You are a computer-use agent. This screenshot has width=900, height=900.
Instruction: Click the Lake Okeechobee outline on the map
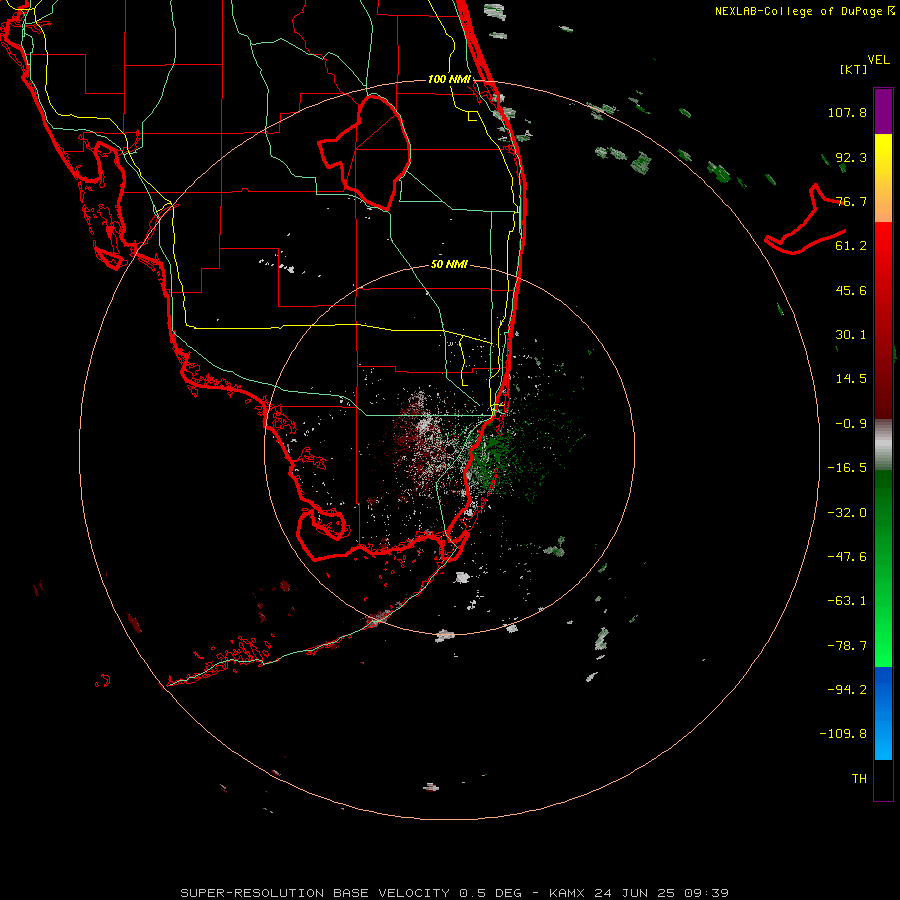coord(364,152)
